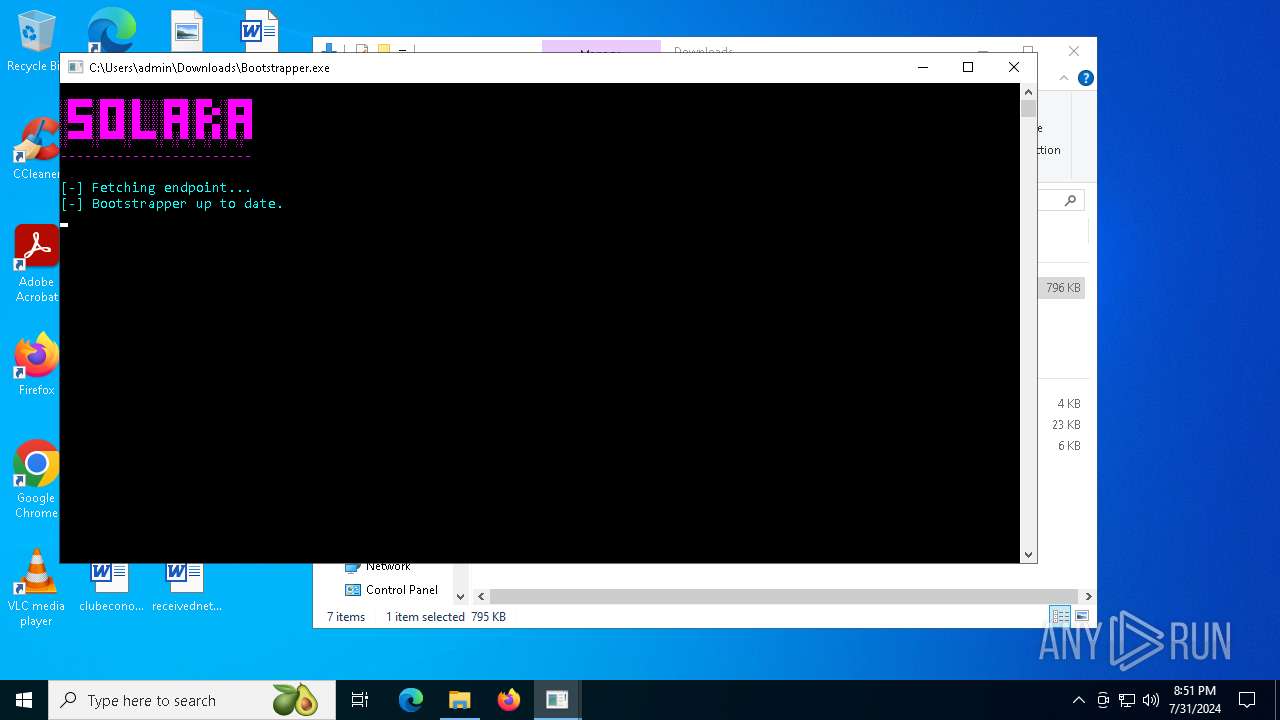Click the Explorer horizontal scrollbar right arrow
1280x720 pixels.
pyautogui.click(x=1088, y=596)
